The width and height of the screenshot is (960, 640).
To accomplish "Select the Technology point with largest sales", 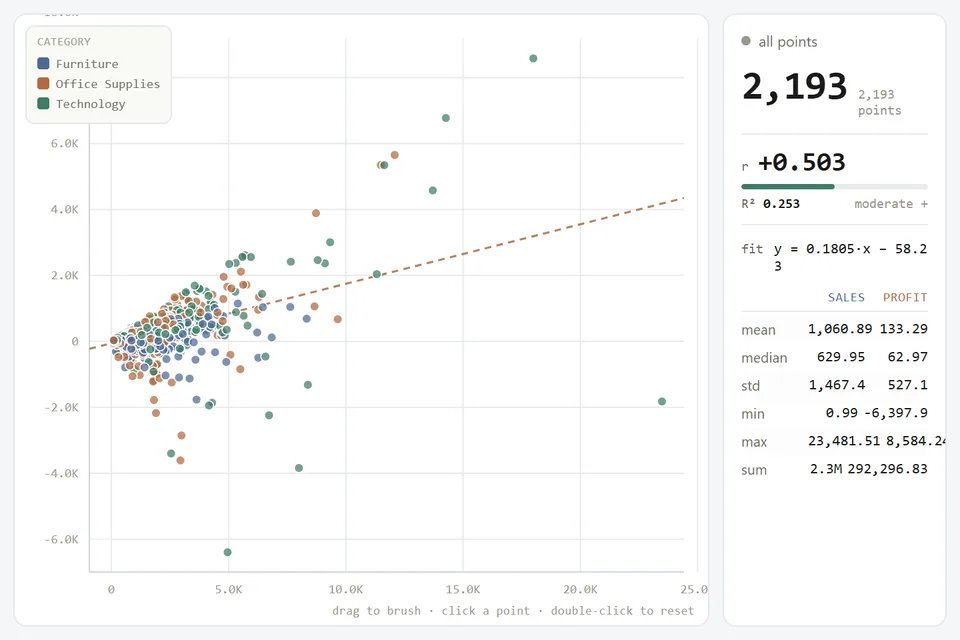I will click(x=662, y=401).
